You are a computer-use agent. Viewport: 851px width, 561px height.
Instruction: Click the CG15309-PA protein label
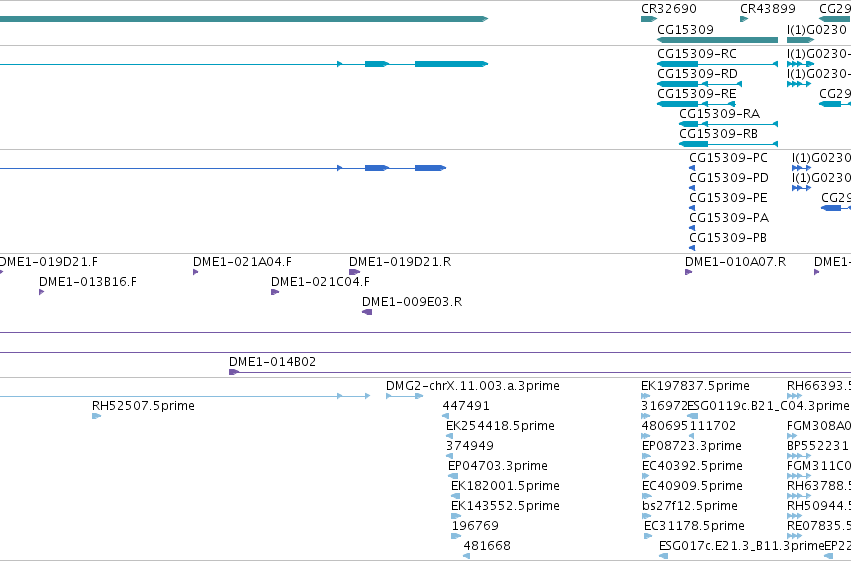point(729,218)
